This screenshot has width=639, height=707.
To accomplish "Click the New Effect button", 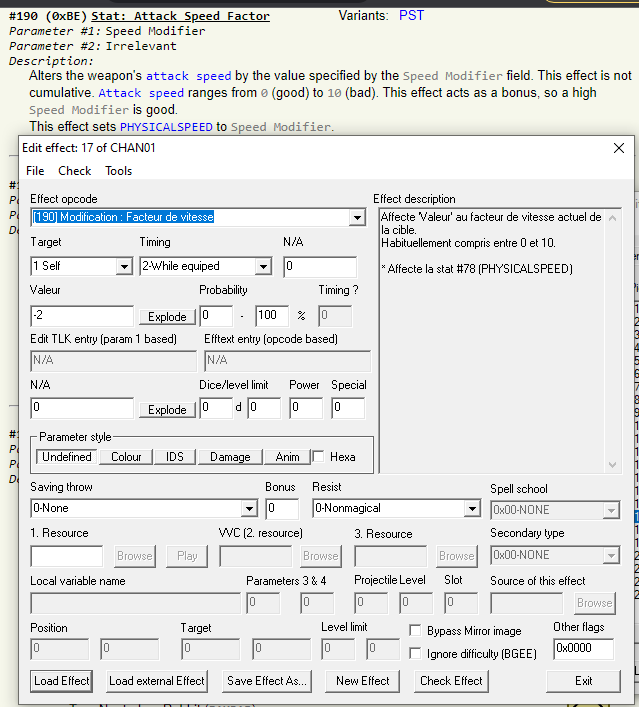I will pos(363,681).
